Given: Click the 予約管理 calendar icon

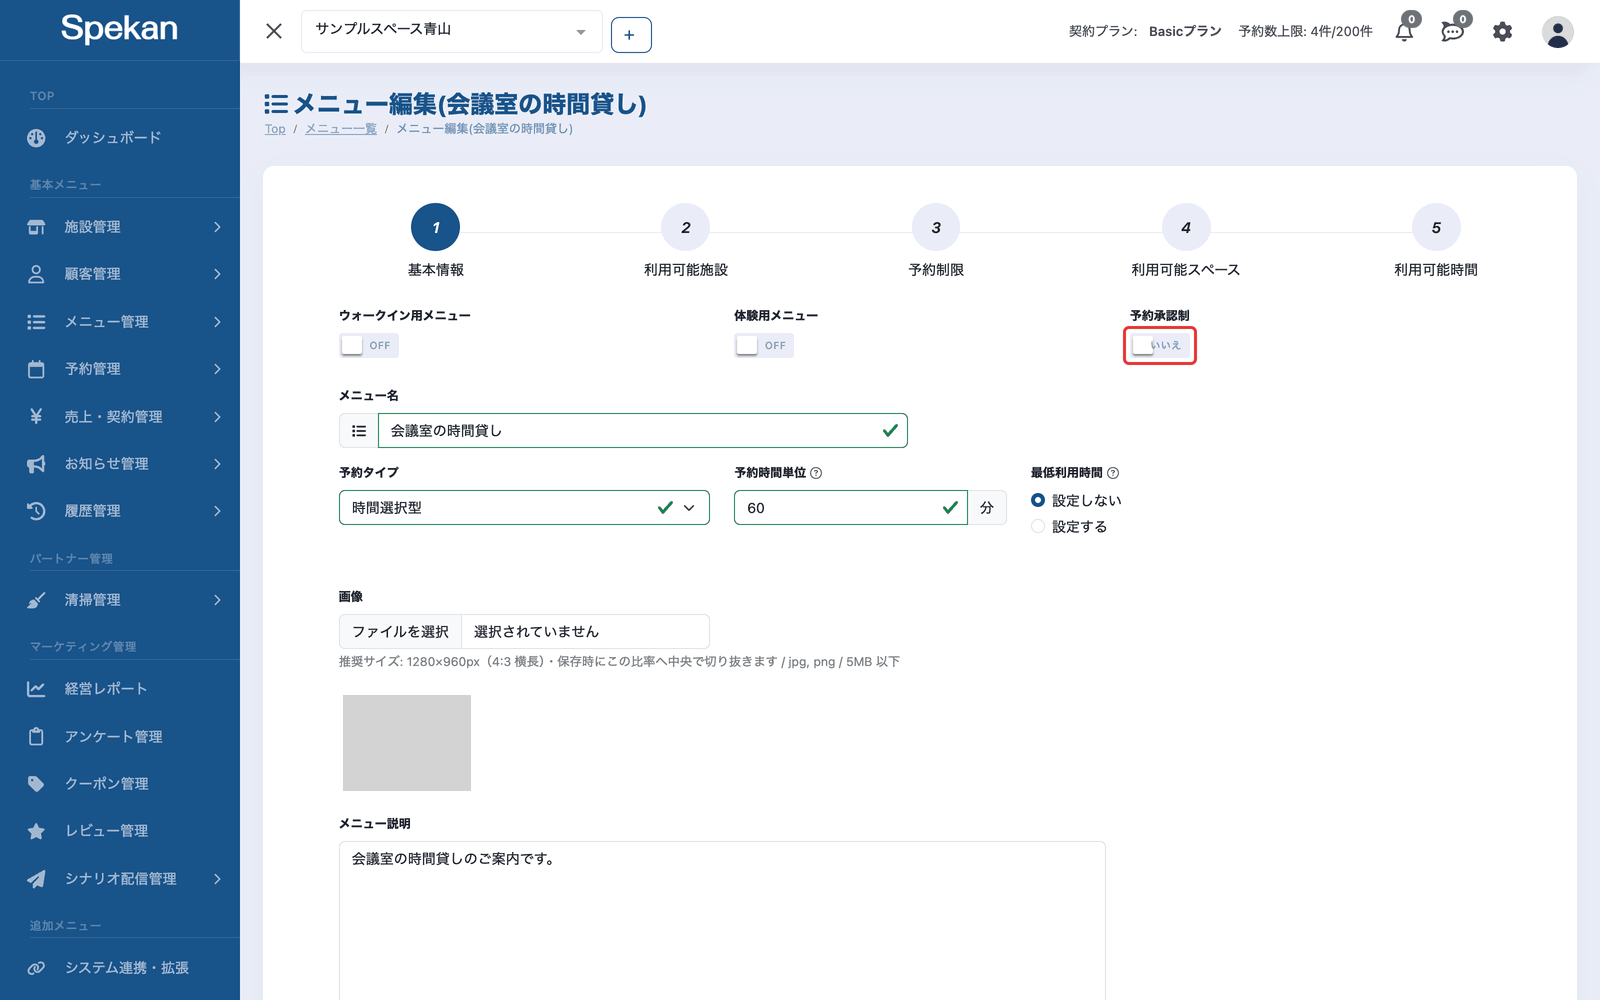Looking at the screenshot, I should point(36,369).
